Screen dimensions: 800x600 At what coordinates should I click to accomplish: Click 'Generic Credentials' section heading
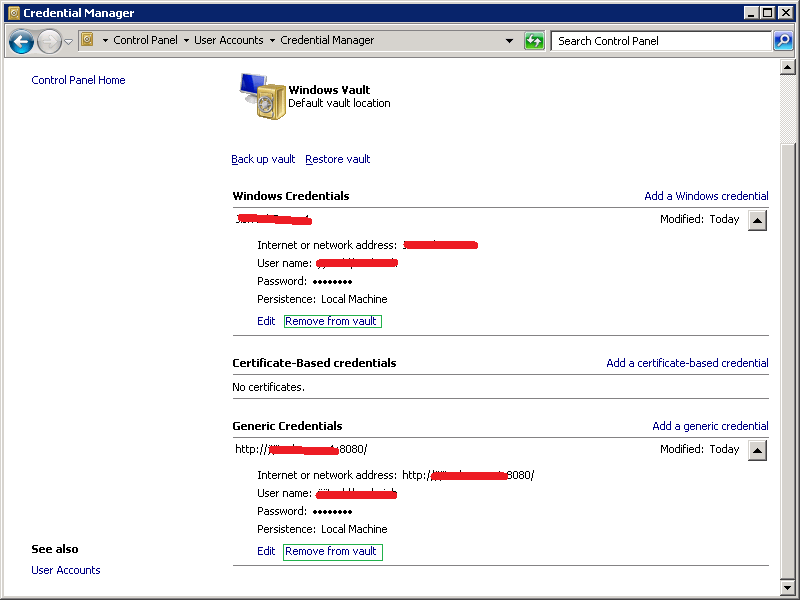tap(287, 426)
